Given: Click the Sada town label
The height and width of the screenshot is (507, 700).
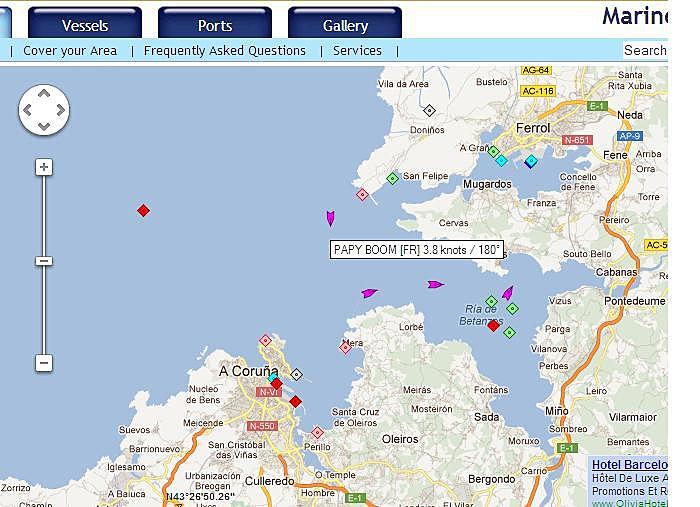Looking at the screenshot, I should (x=487, y=417).
